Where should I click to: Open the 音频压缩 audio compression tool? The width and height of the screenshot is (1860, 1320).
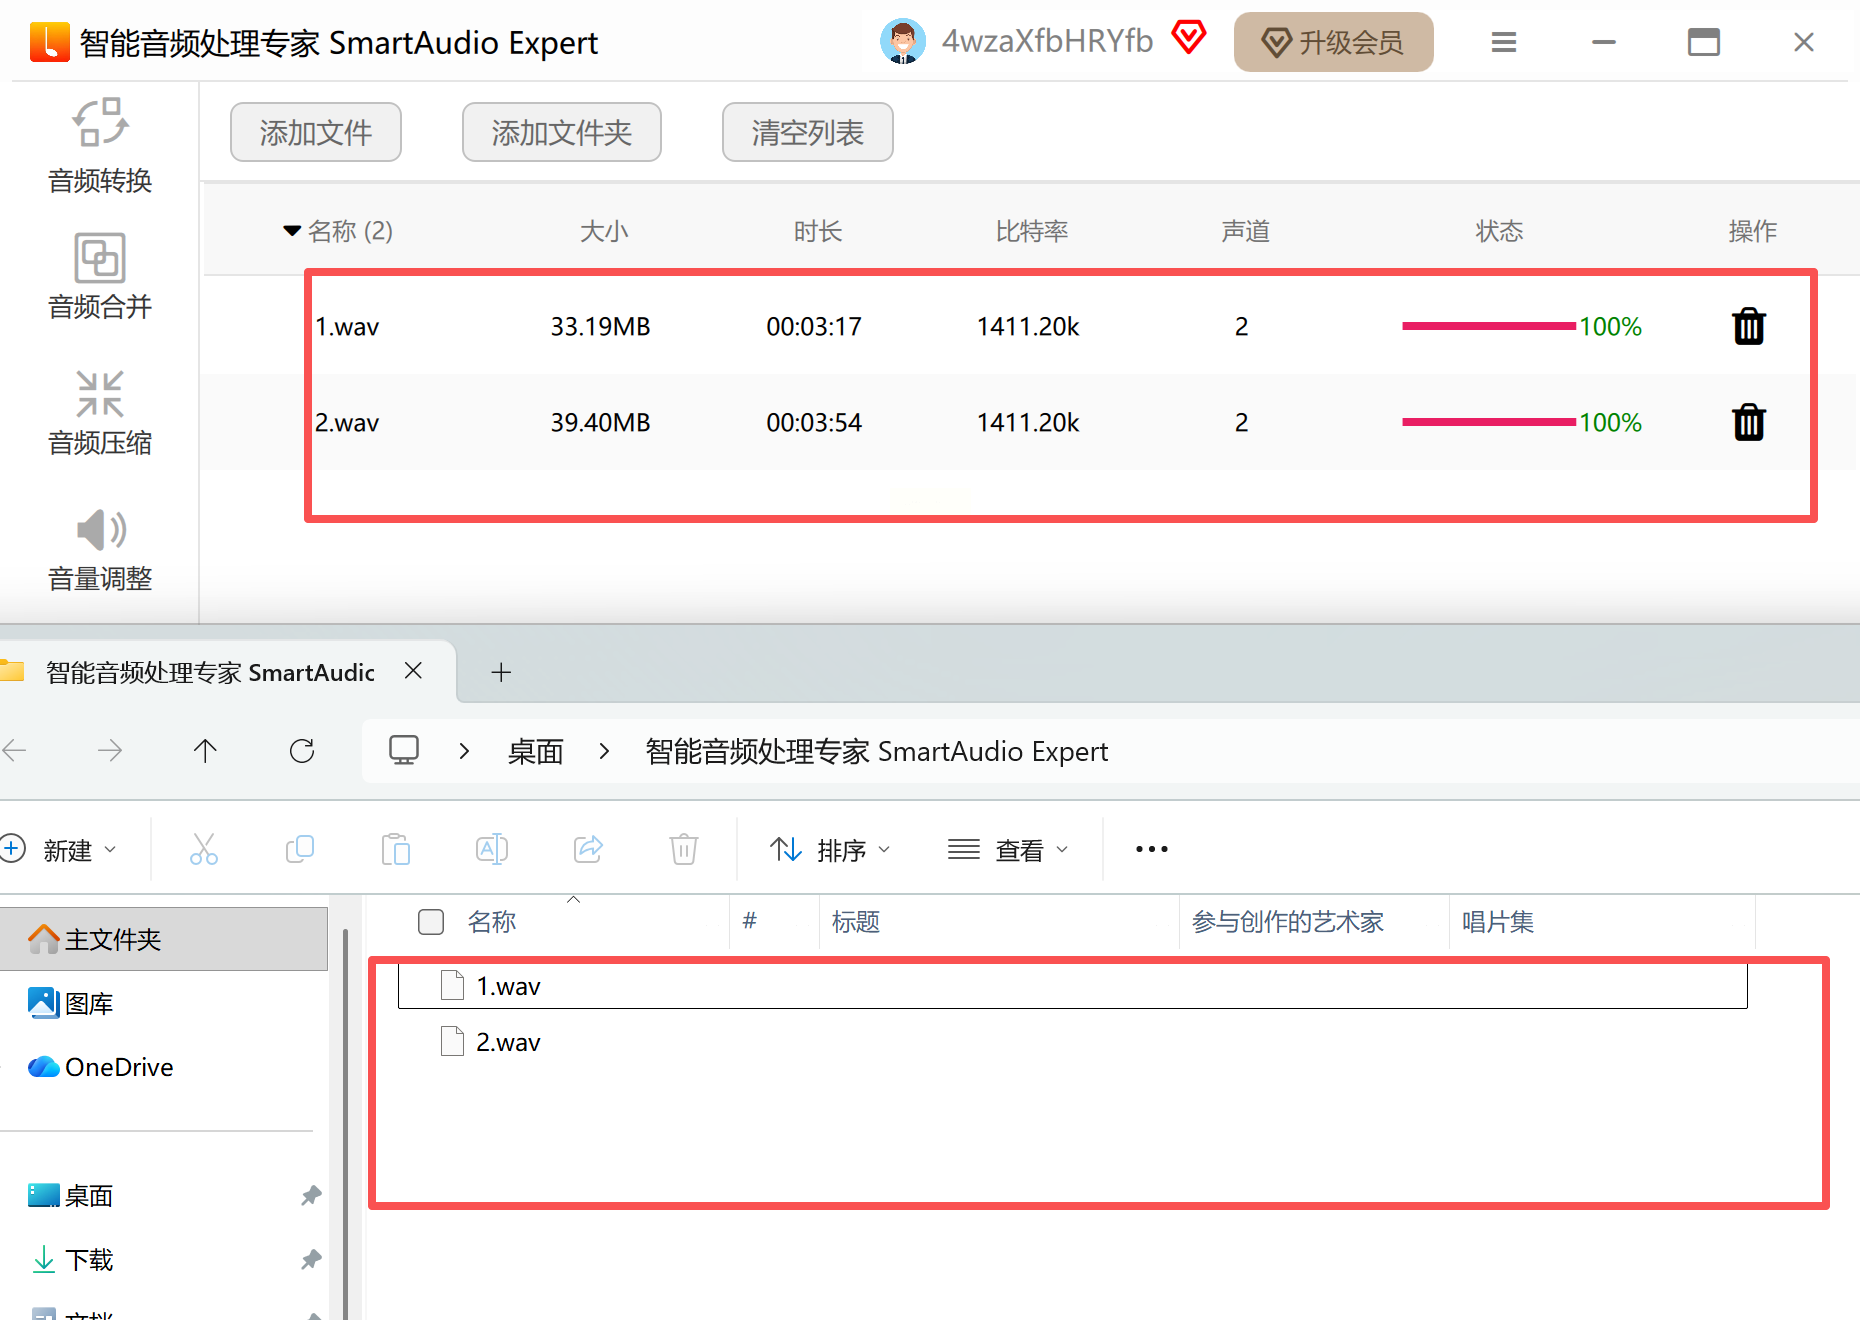pos(100,412)
